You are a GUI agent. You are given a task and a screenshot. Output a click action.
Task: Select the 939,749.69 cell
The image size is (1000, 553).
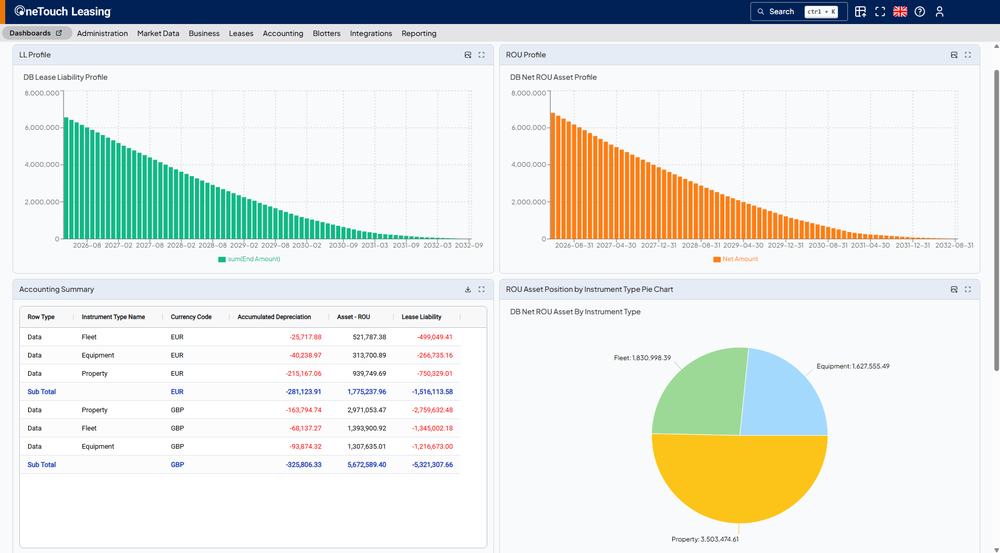[369, 374]
